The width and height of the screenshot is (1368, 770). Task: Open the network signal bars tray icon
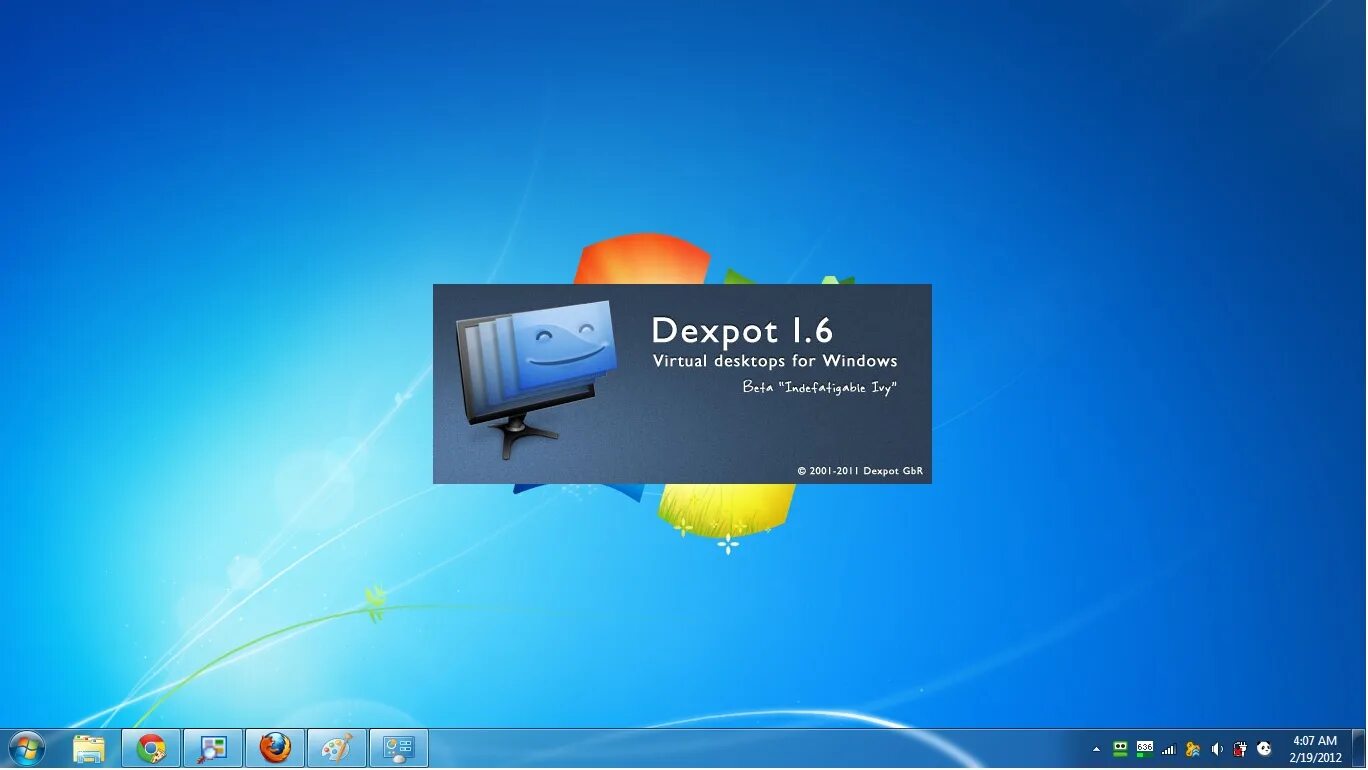(x=1169, y=749)
